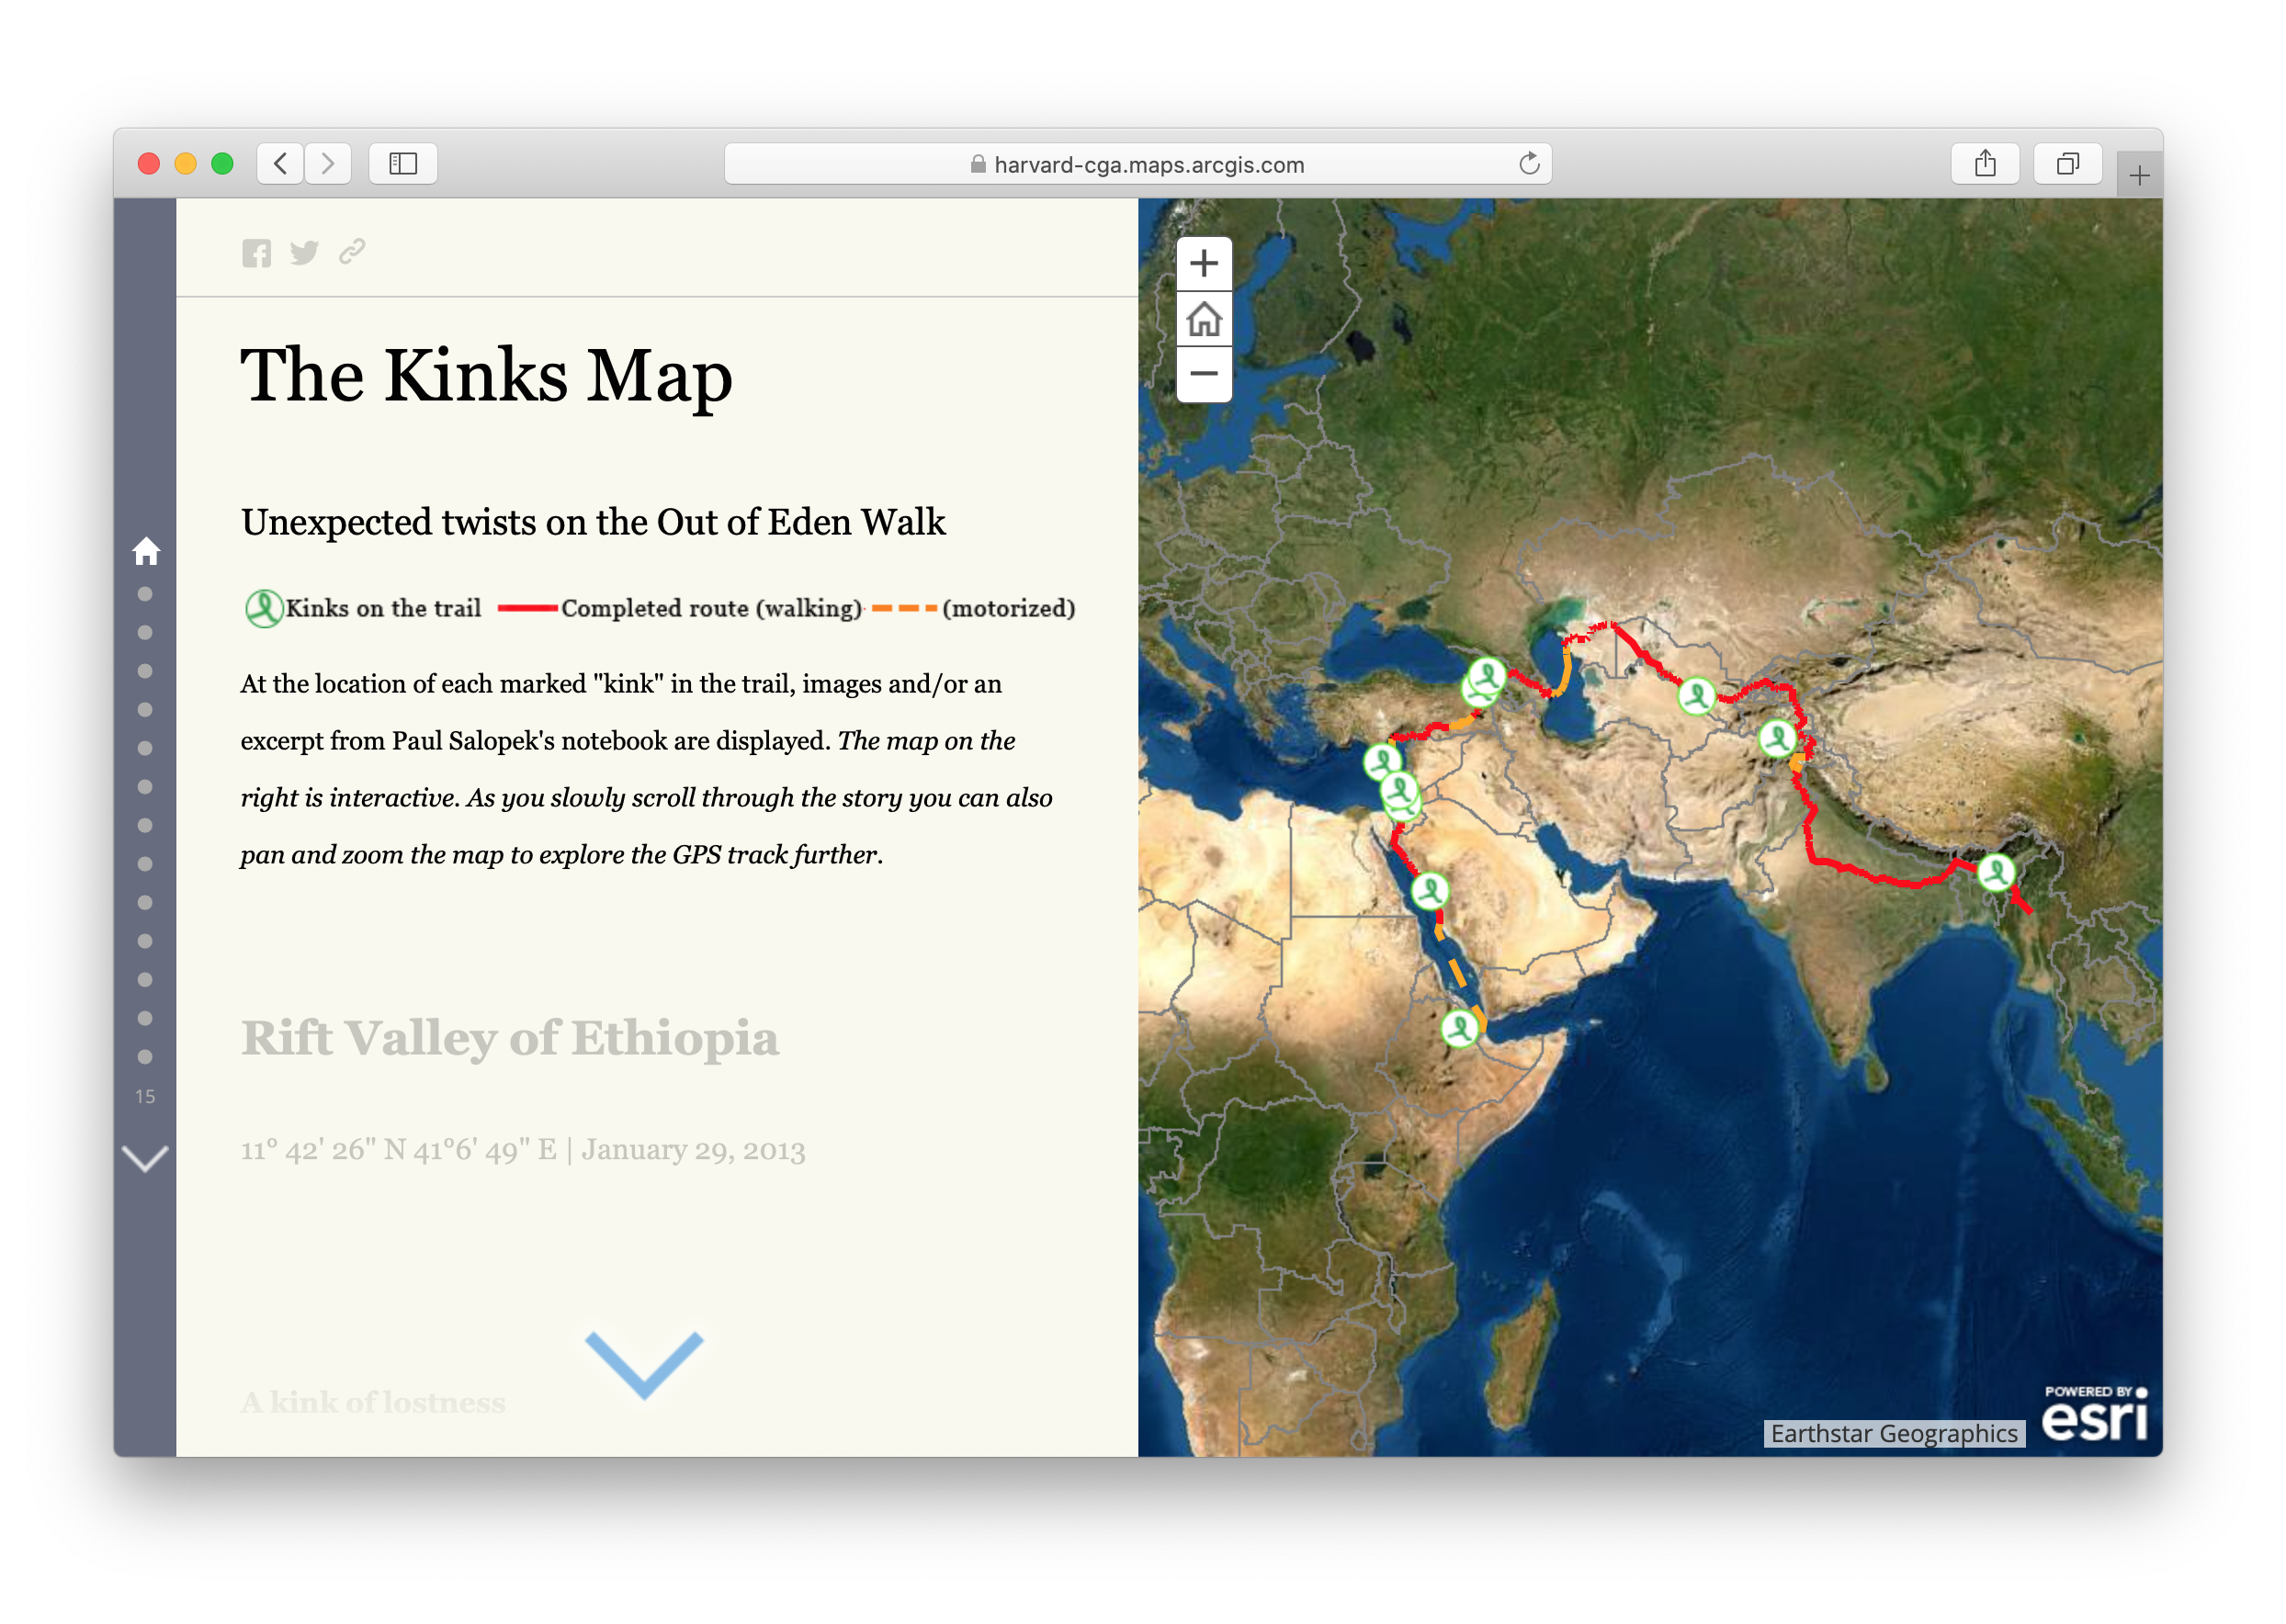Click the Twitter share icon

pos(304,253)
